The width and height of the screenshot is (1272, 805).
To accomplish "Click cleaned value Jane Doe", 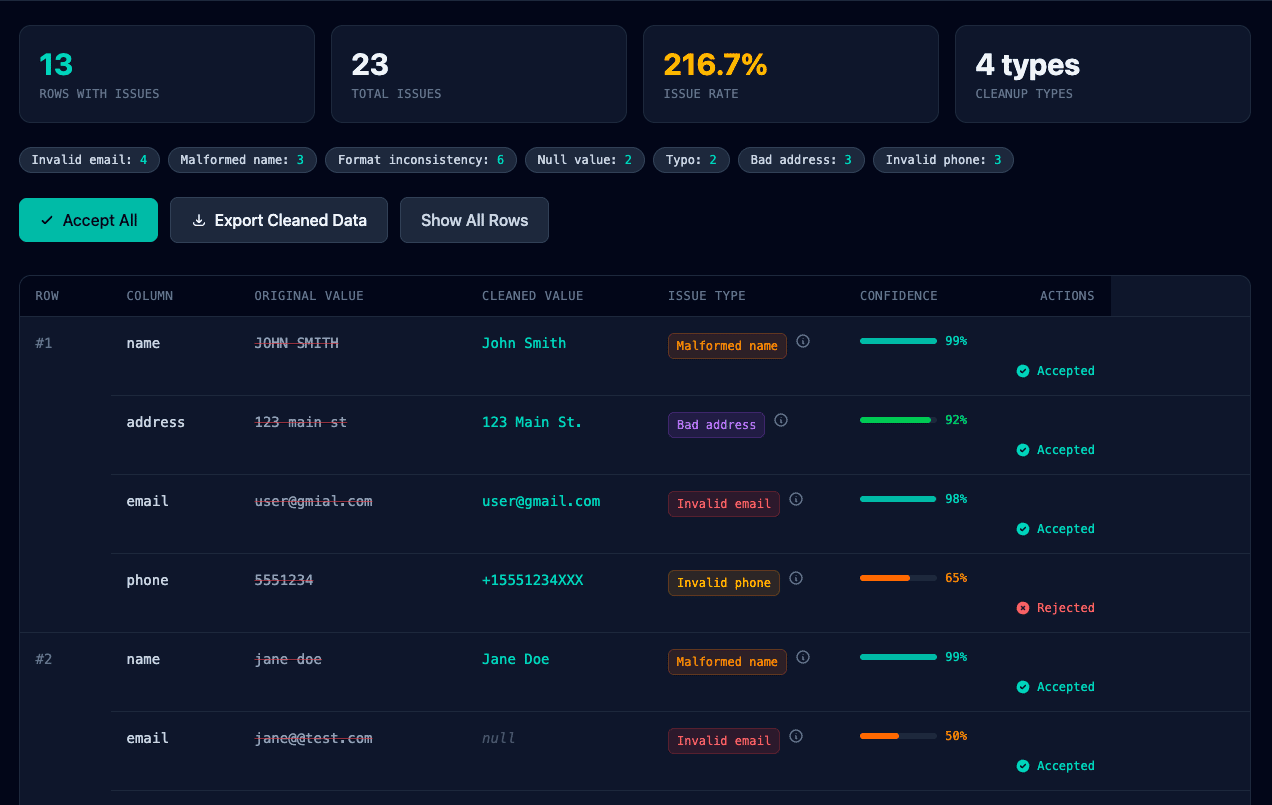I will point(516,659).
